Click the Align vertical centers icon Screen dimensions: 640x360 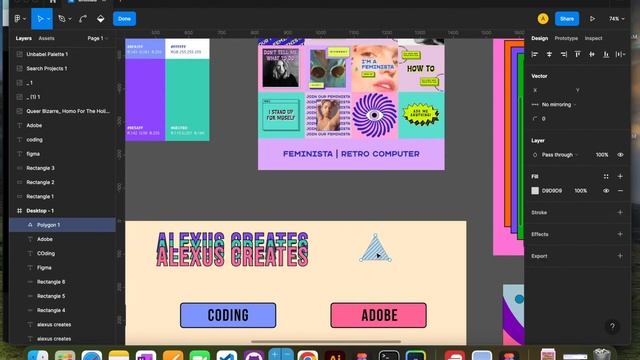pyautogui.click(x=592, y=54)
